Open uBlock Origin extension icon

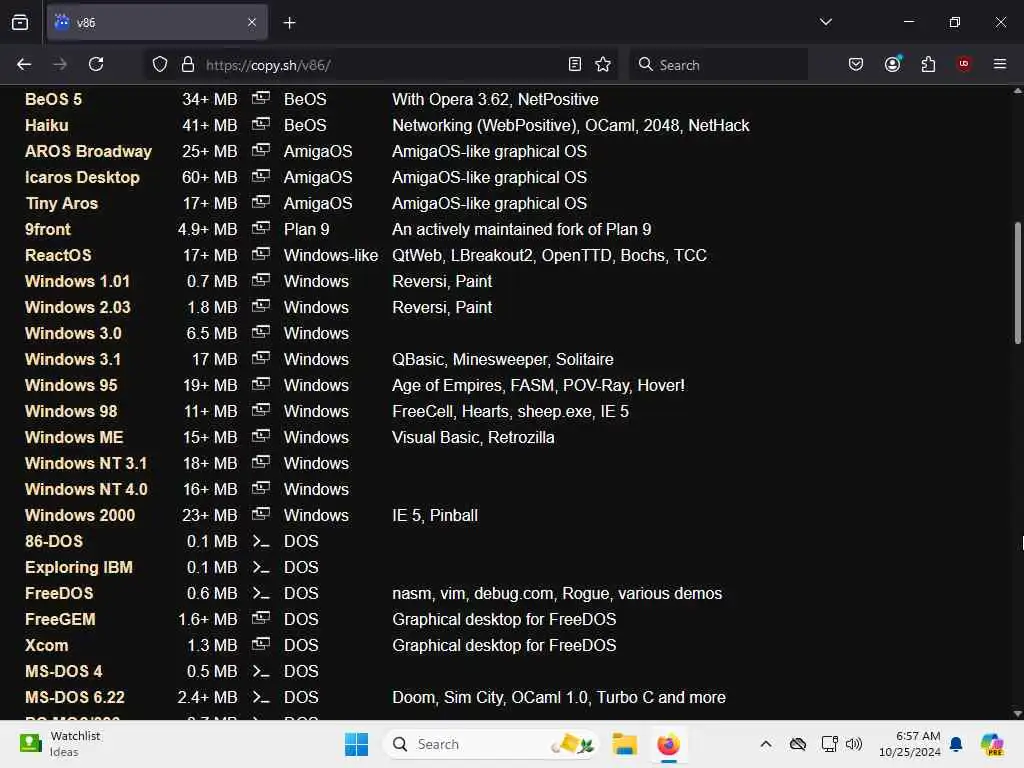click(x=964, y=64)
